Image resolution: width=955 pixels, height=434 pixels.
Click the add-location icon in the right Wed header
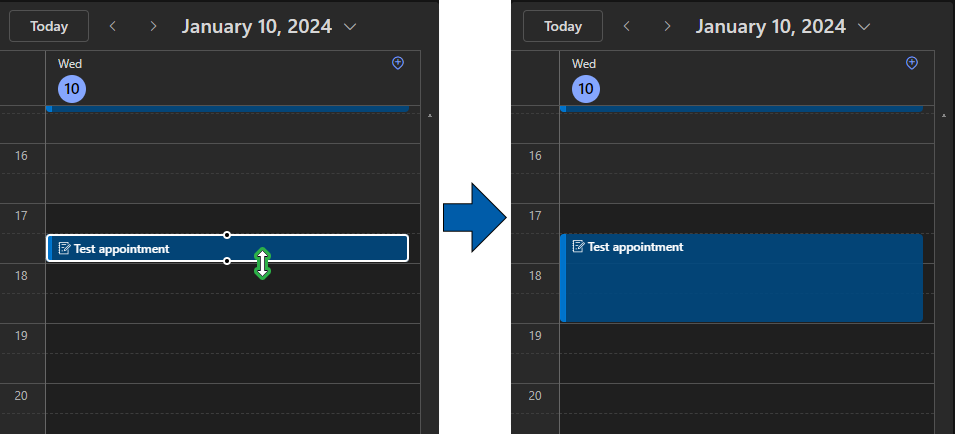point(911,63)
